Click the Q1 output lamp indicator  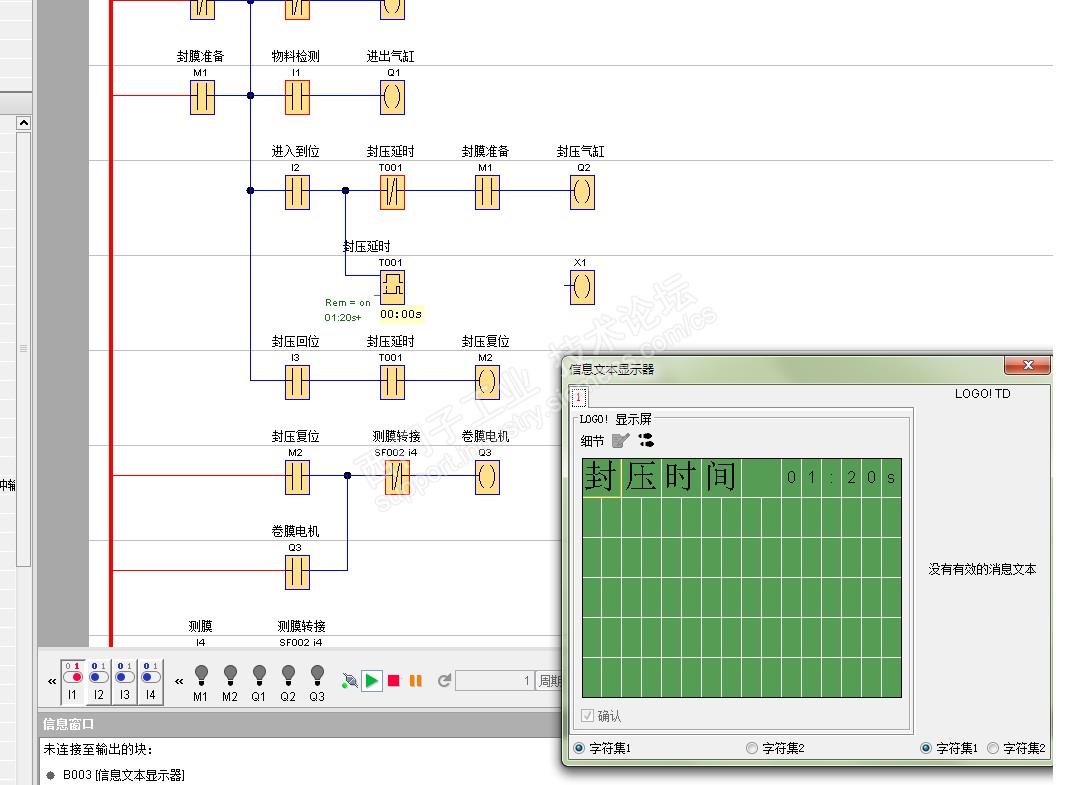pos(259,674)
